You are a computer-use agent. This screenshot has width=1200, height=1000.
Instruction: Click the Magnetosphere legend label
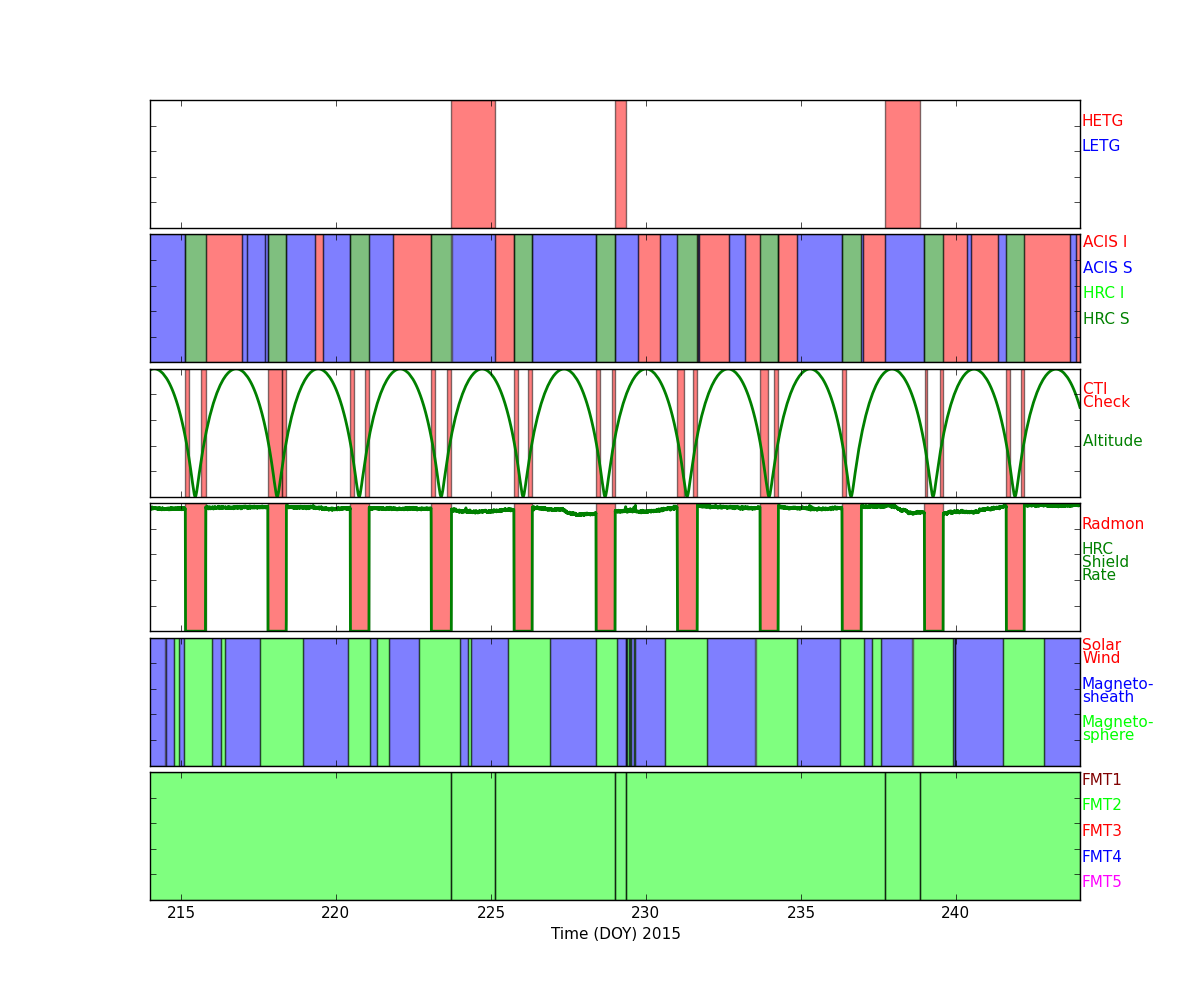pos(1117,729)
